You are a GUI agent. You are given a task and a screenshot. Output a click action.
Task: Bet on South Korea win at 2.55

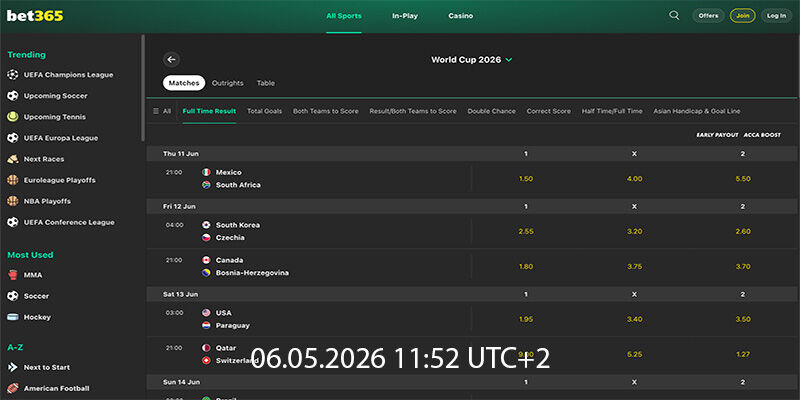point(526,232)
